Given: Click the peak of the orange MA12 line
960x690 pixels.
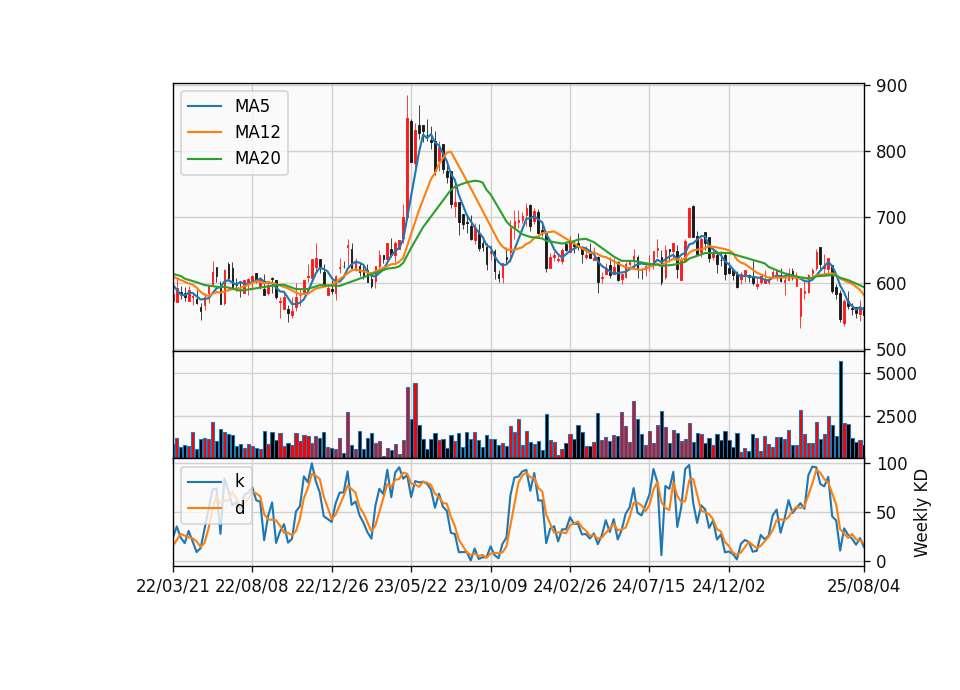Looking at the screenshot, I should point(449,152).
